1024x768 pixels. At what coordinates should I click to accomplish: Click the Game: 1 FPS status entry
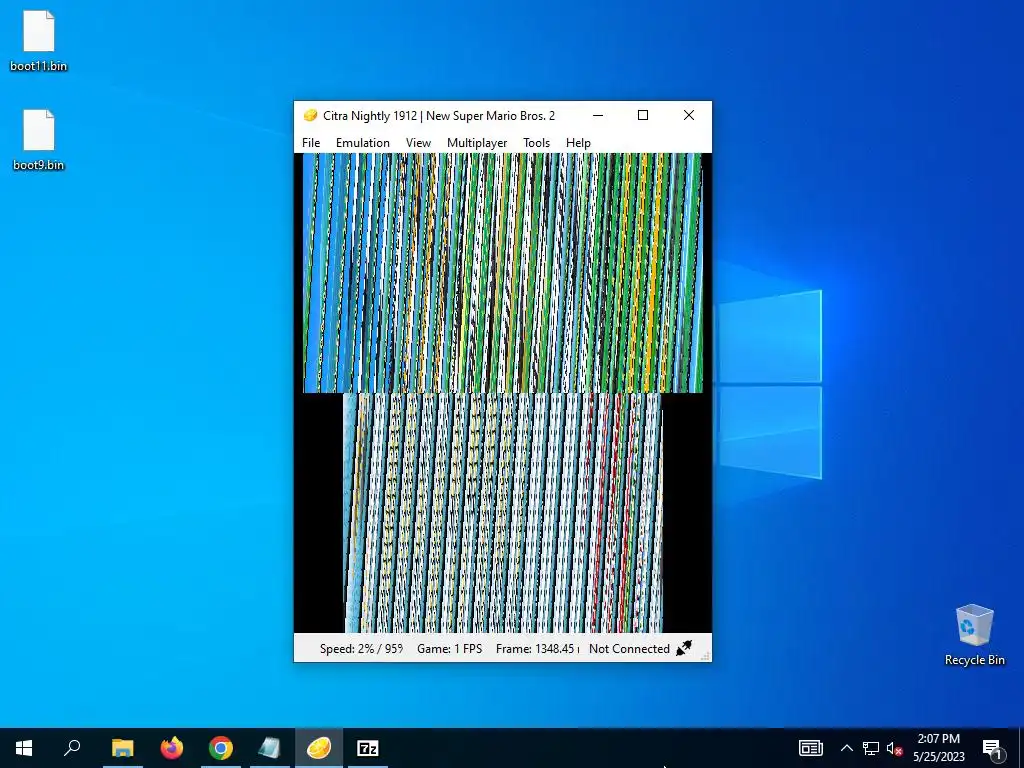point(449,648)
